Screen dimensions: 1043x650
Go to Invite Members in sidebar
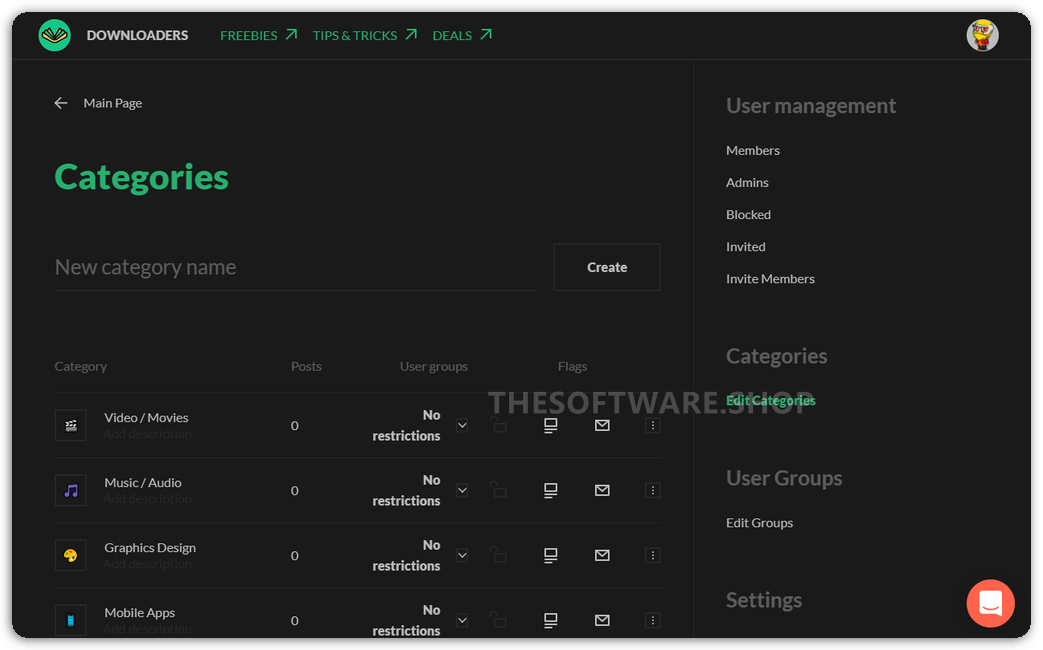[770, 279]
